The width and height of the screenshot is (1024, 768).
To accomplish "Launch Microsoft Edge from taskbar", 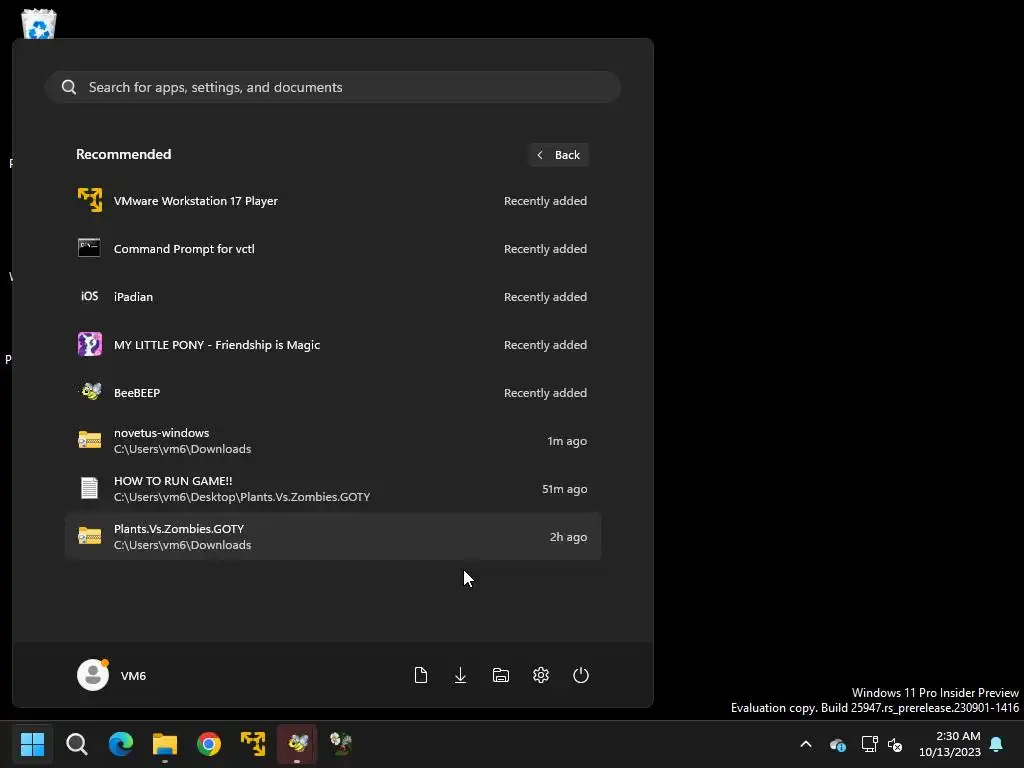I will click(121, 744).
